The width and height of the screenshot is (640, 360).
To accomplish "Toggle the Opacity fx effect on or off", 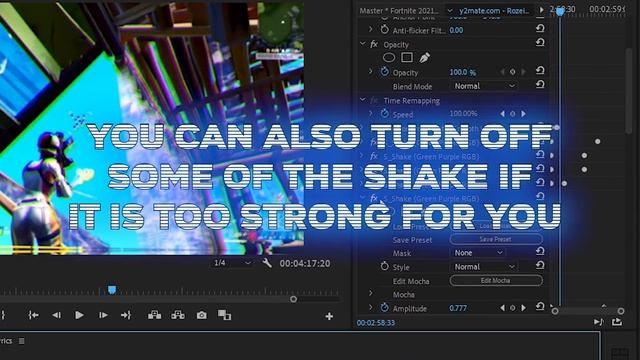I will click(374, 44).
